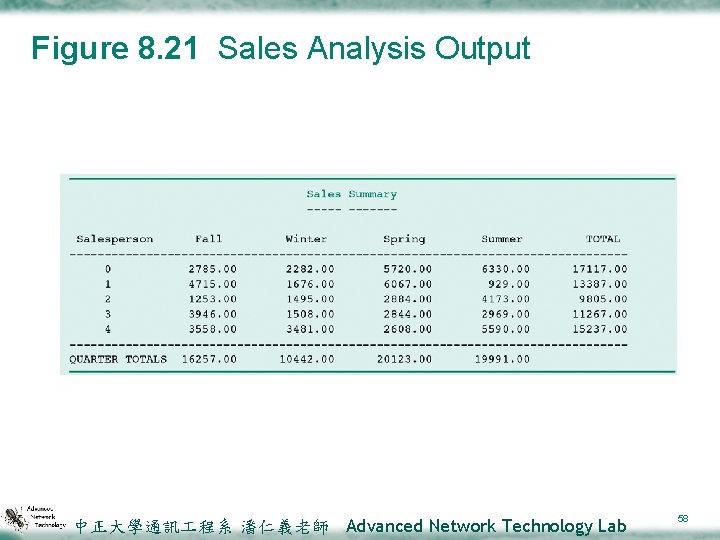
Task: Click the Fall quarter total 16257.00
Action: 209,359
